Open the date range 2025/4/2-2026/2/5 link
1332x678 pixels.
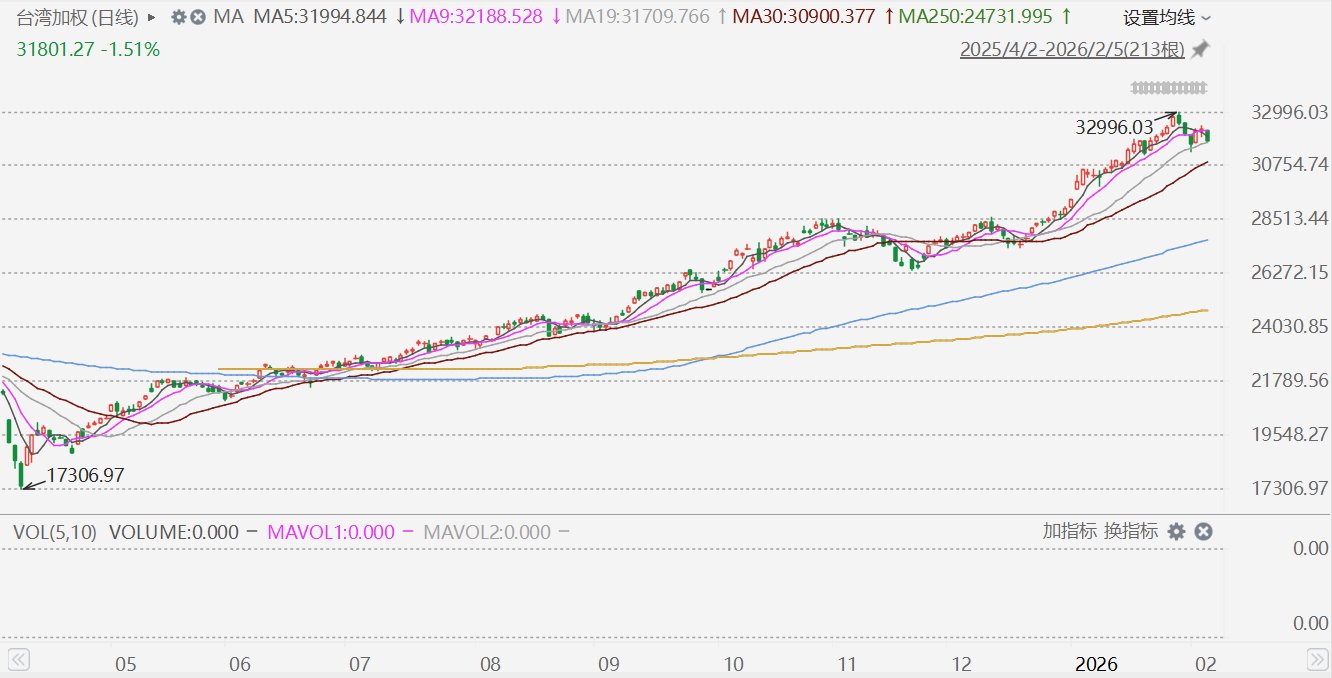click(1072, 50)
